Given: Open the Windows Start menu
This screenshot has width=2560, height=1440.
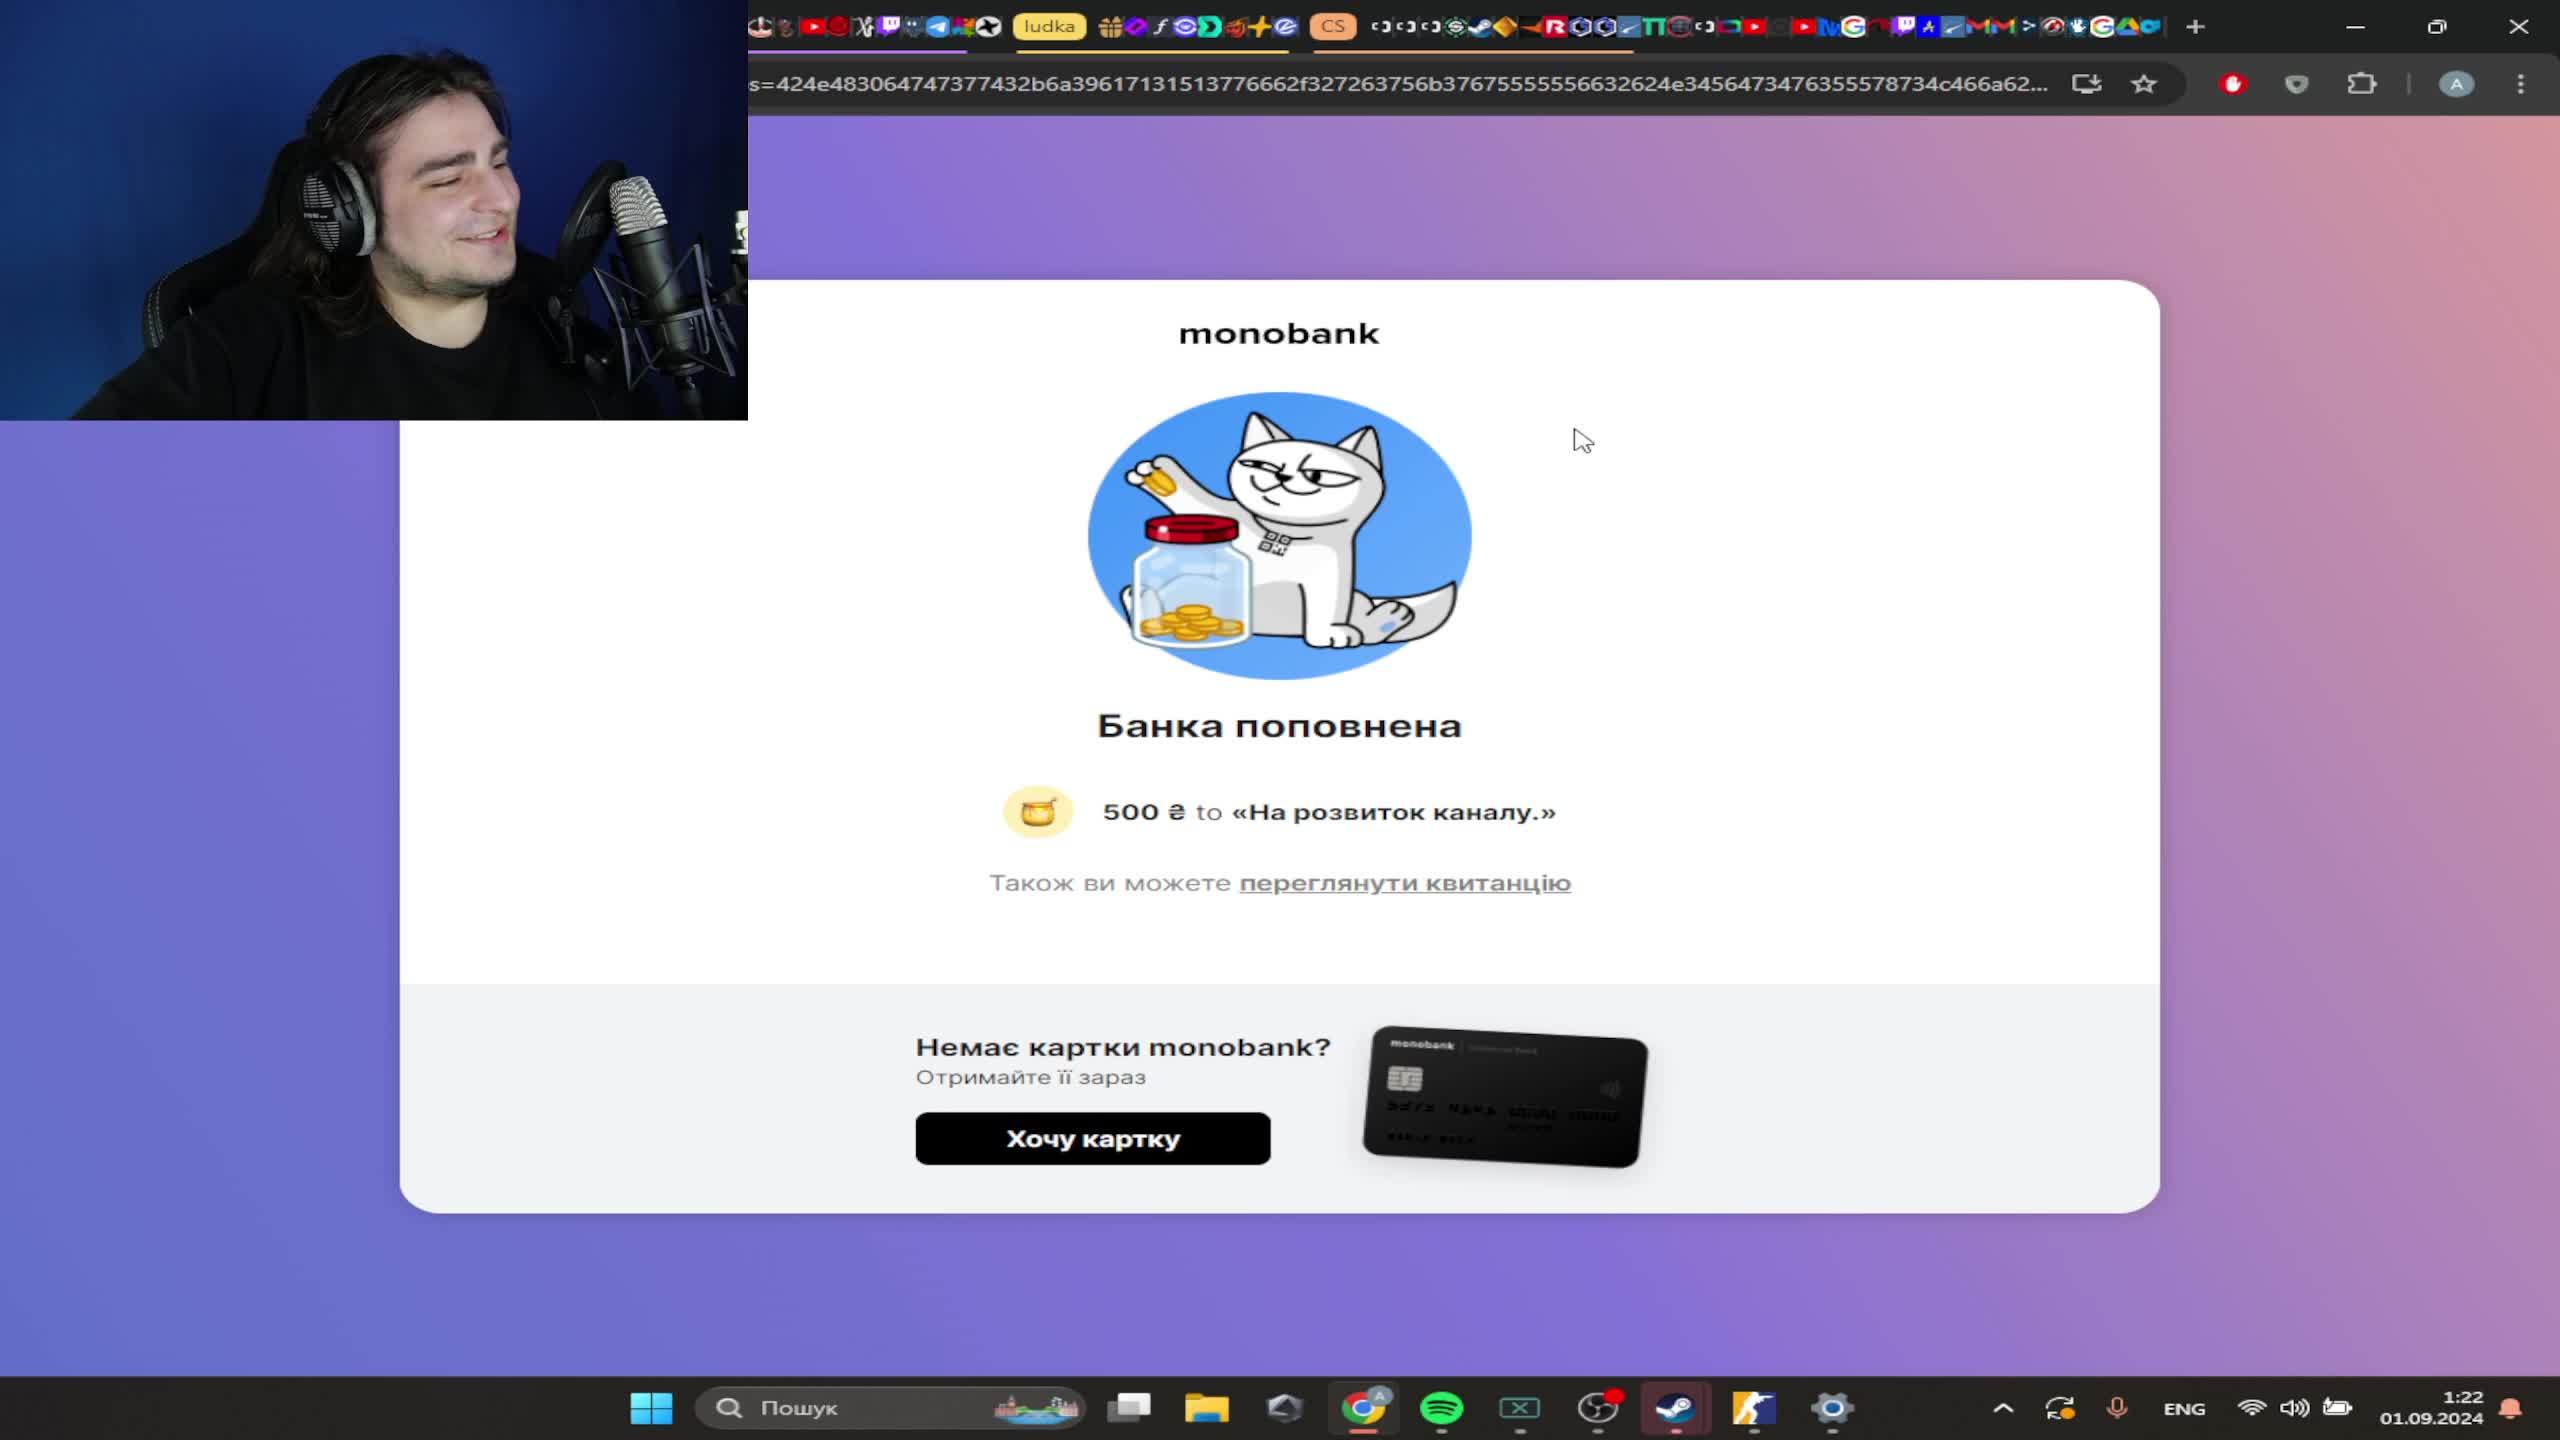Looking at the screenshot, I should pyautogui.click(x=651, y=1408).
